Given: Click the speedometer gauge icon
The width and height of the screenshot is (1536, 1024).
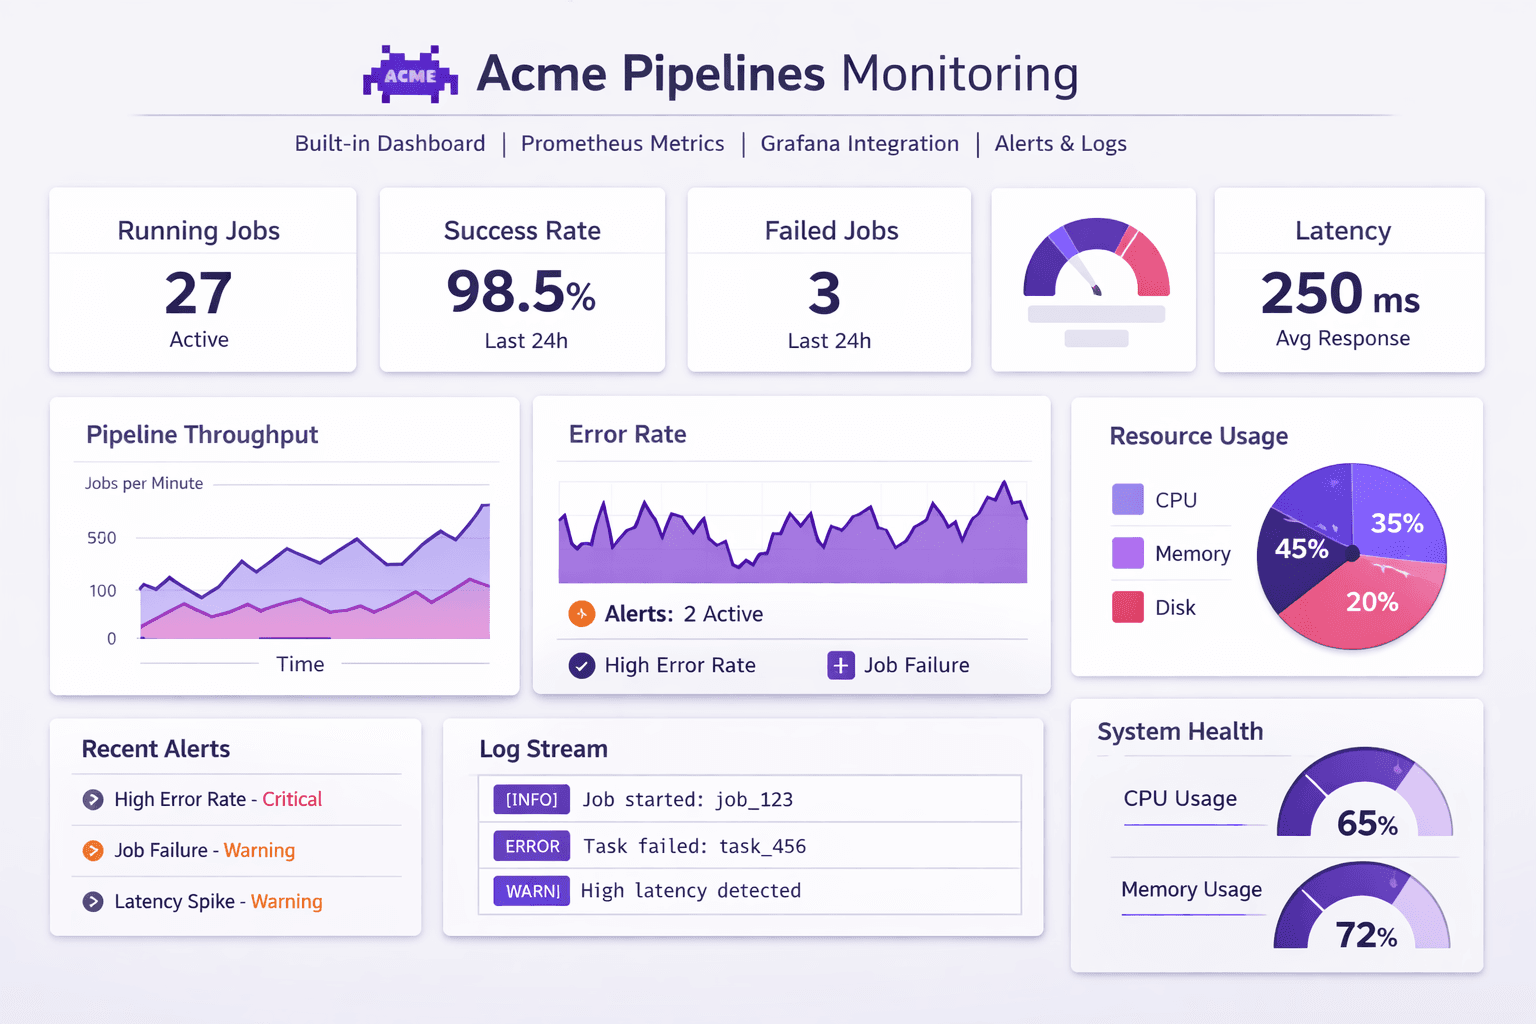Looking at the screenshot, I should pyautogui.click(x=1095, y=270).
